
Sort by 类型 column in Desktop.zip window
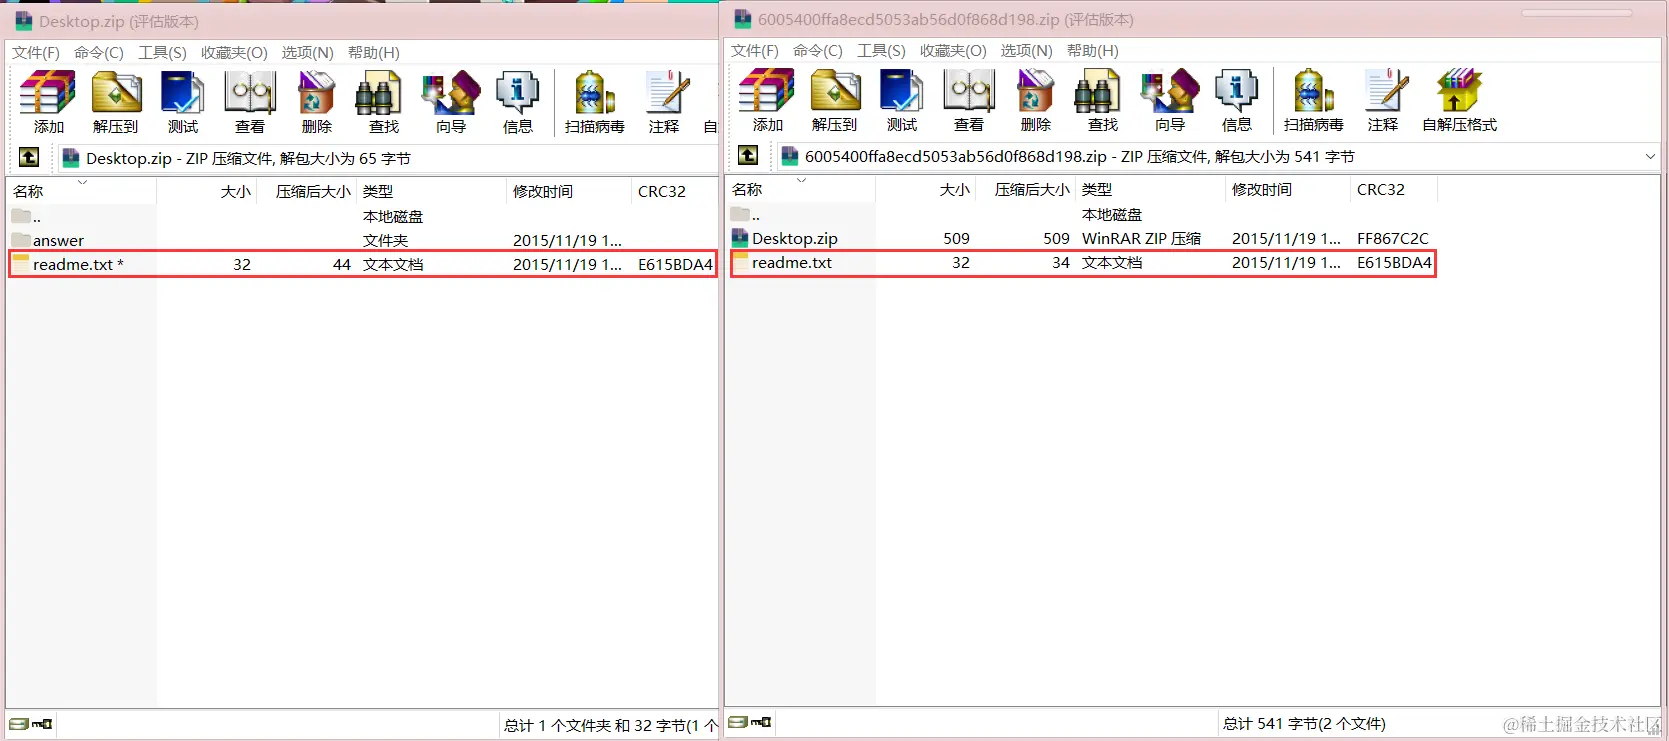431,191
